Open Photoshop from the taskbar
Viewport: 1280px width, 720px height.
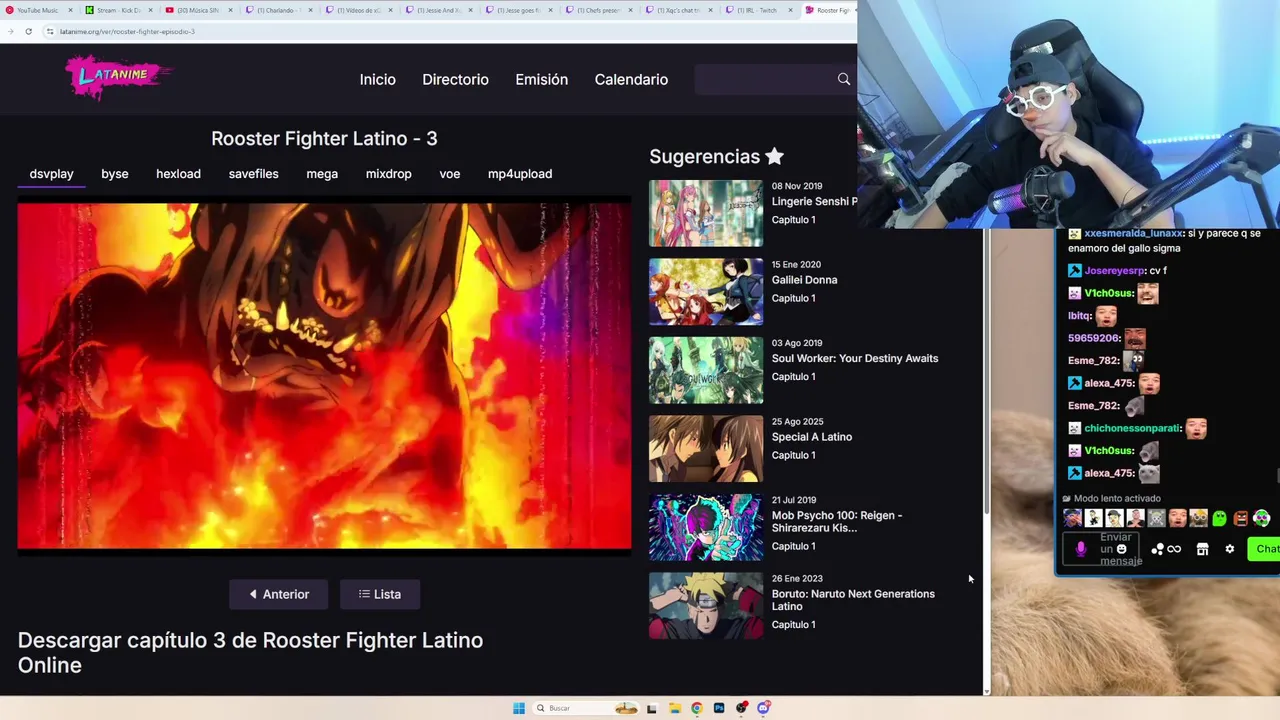click(x=719, y=708)
